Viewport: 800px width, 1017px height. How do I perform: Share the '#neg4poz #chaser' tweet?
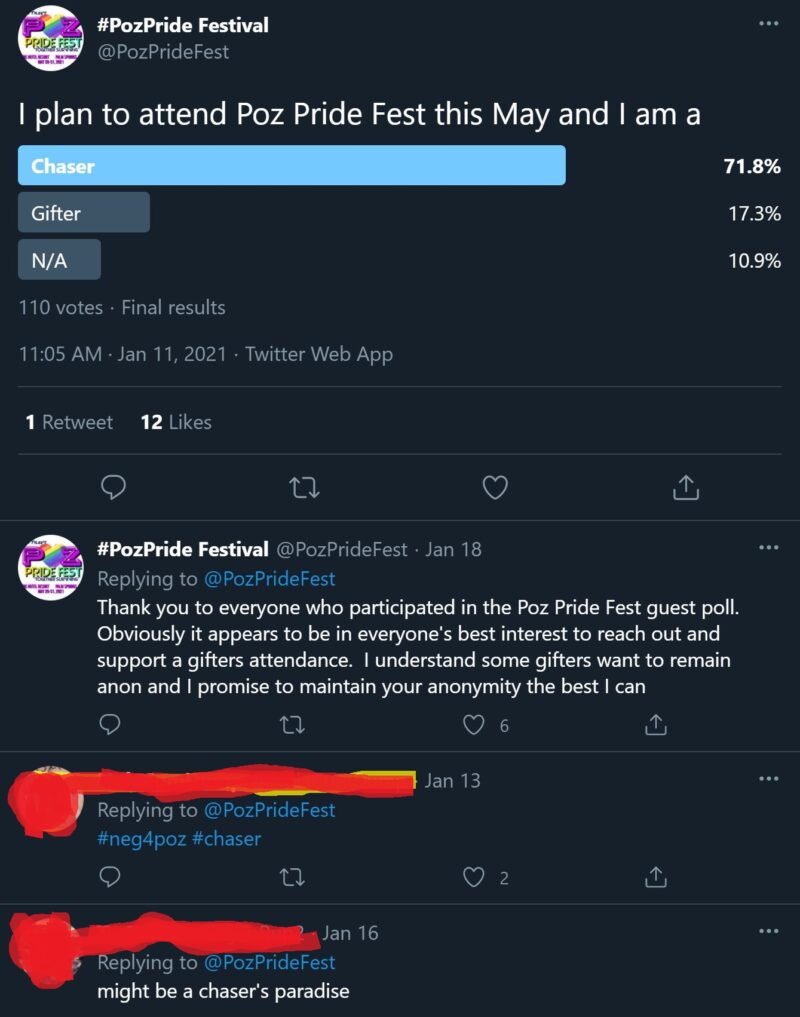656,877
